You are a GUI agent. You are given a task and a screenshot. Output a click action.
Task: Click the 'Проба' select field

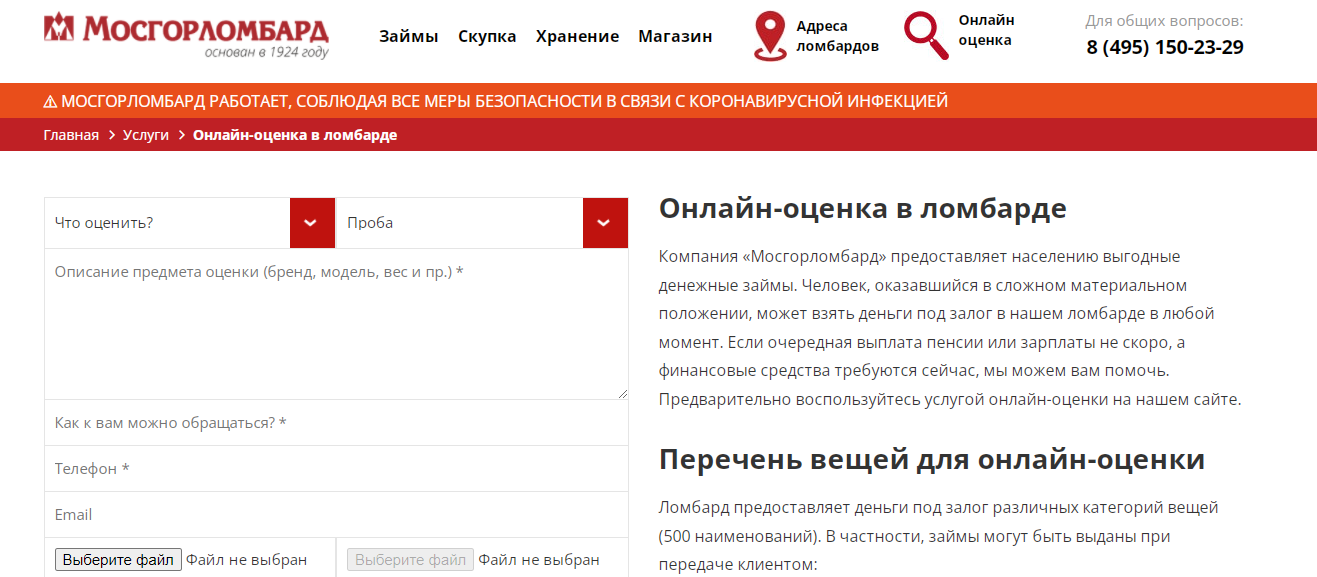coord(482,223)
